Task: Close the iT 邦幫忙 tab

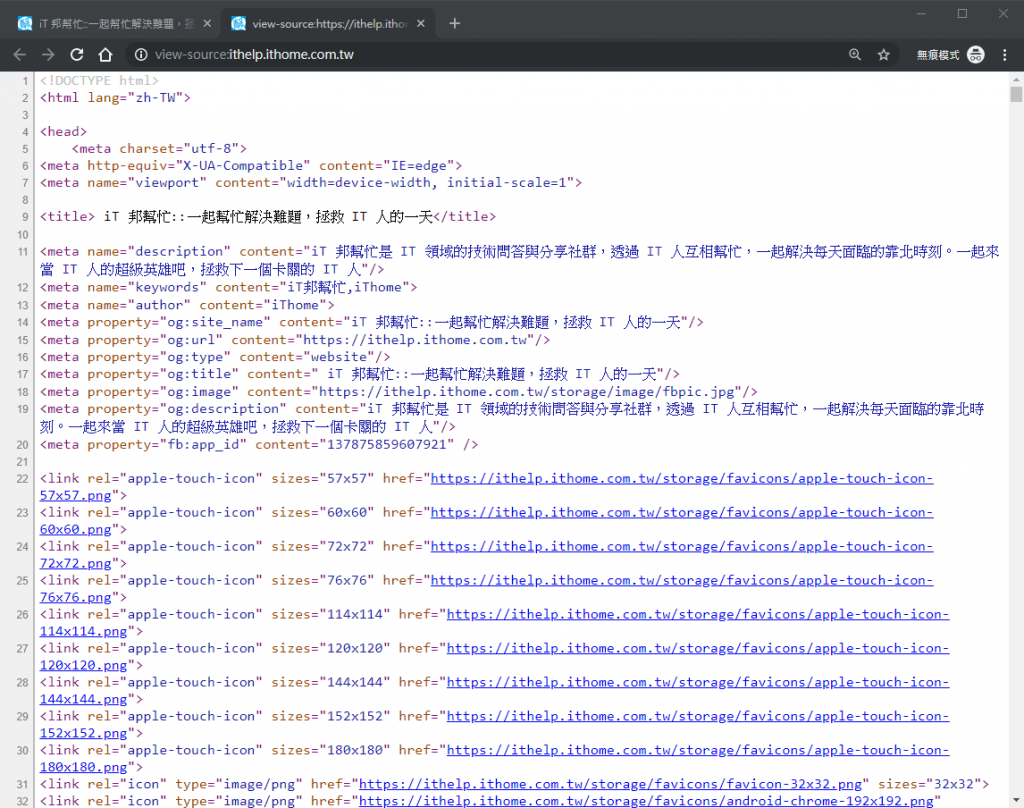Action: pyautogui.click(x=207, y=24)
